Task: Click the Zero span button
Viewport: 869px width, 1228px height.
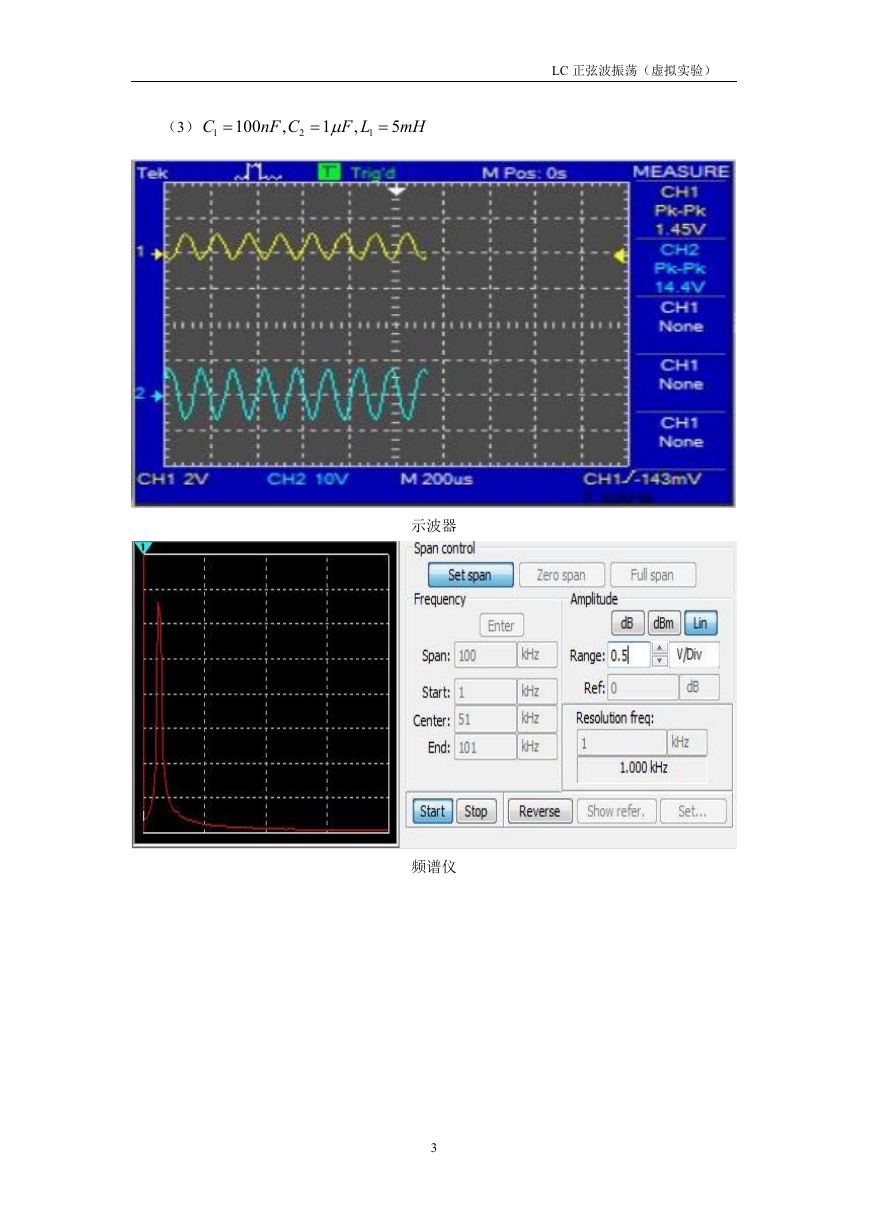Action: click(x=561, y=575)
